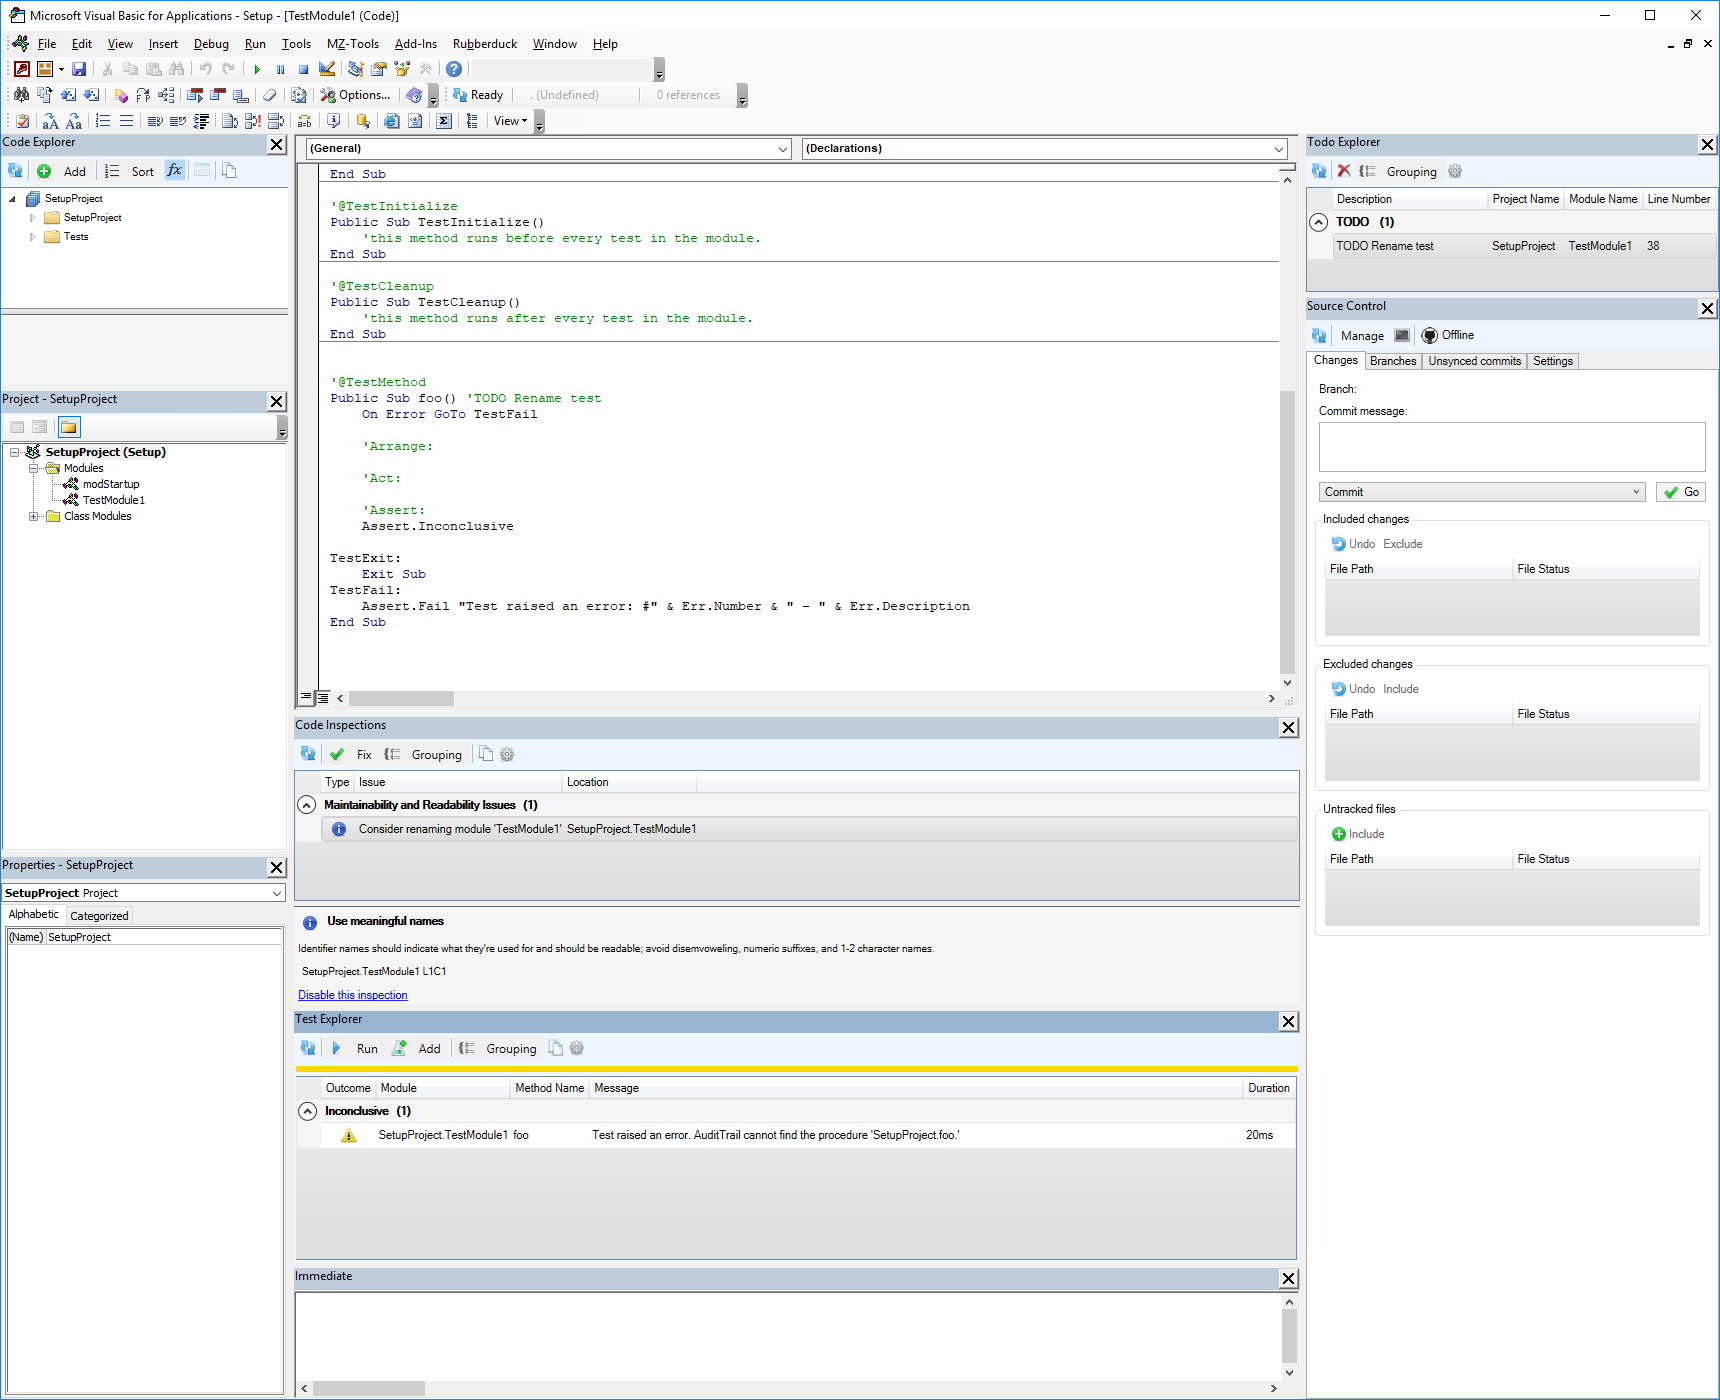Collapse the Inconclusive test group
Viewport: 1720px width, 1400px height.
(x=308, y=1111)
